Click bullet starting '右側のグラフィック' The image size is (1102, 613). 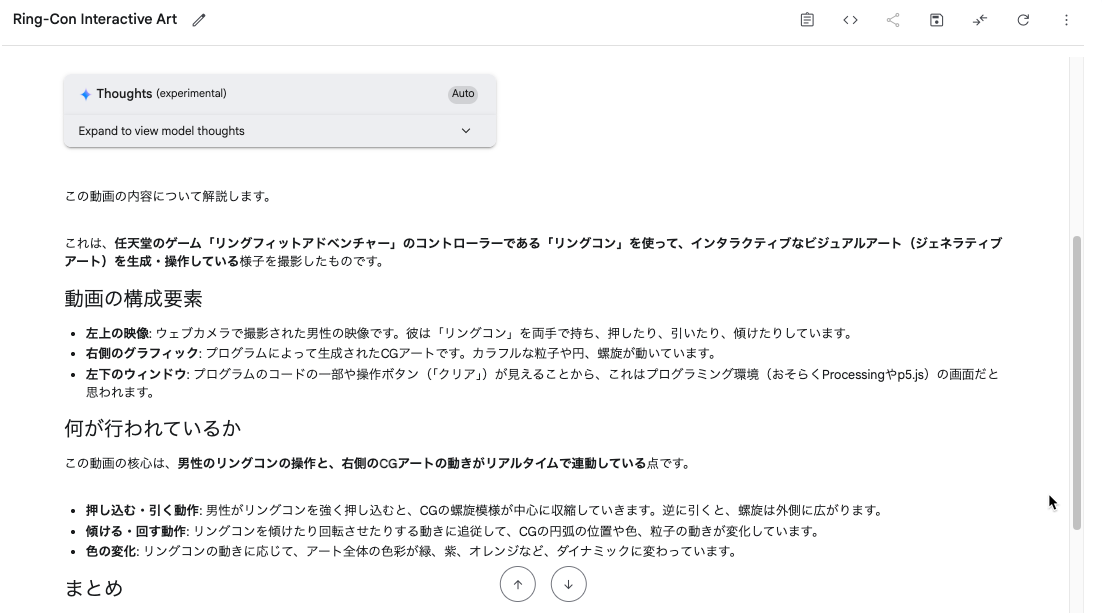coord(401,354)
